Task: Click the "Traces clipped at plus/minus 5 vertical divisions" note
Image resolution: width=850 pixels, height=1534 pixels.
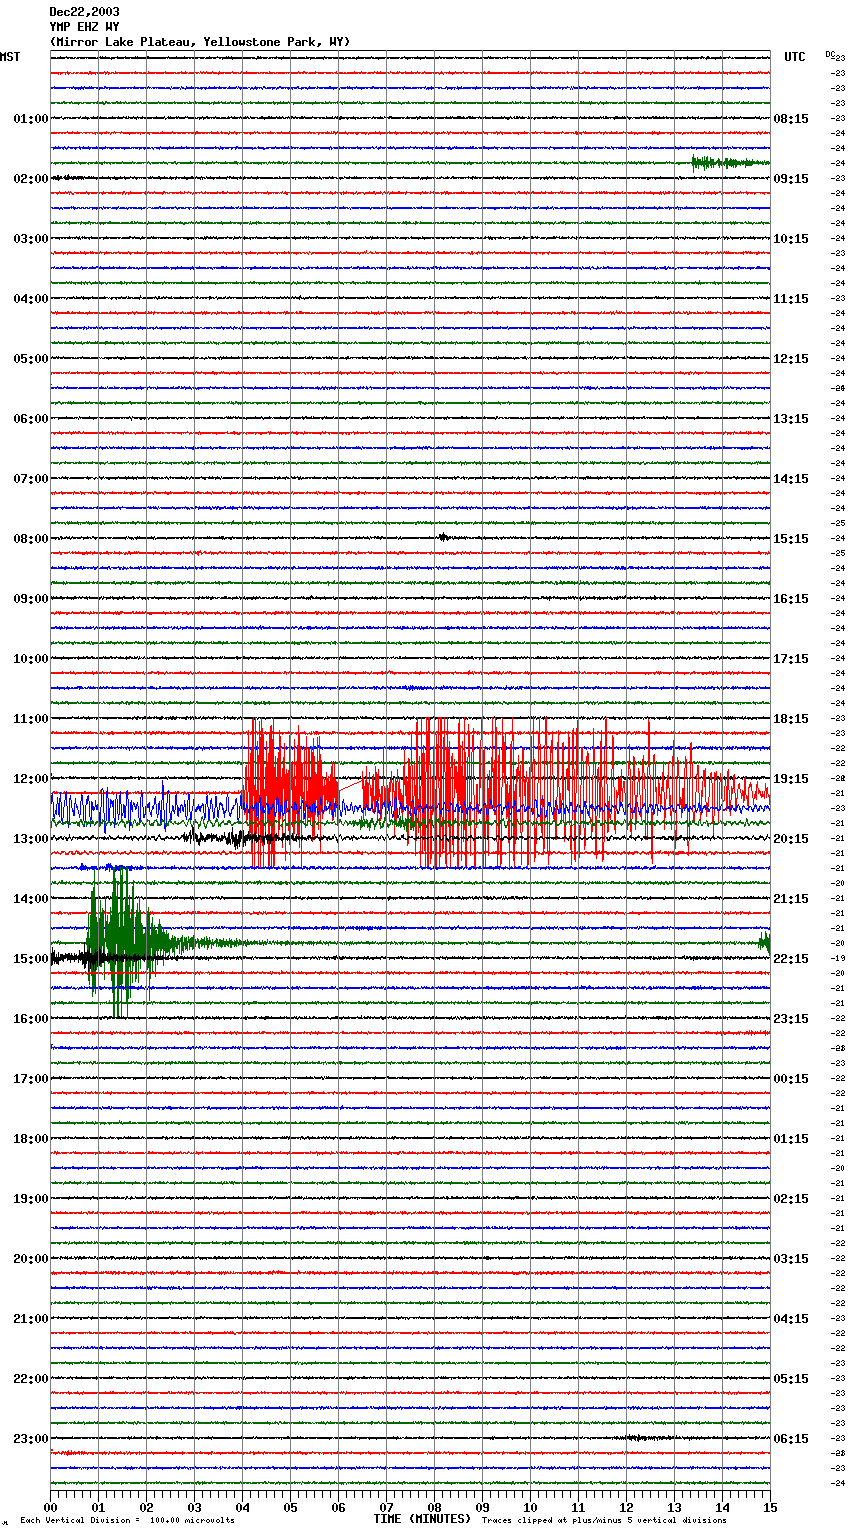Action: tap(604, 1520)
